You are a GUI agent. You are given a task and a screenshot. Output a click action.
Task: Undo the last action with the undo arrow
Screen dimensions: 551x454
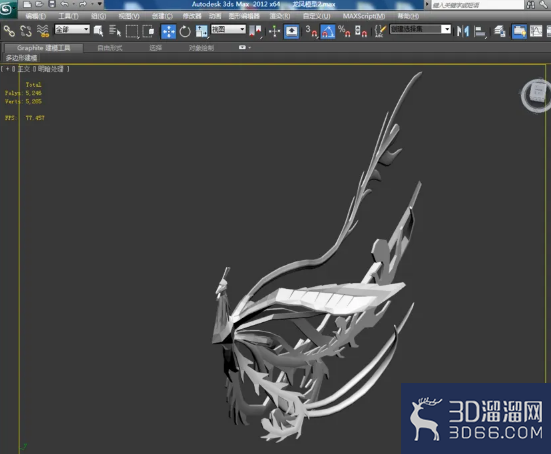click(x=64, y=4)
